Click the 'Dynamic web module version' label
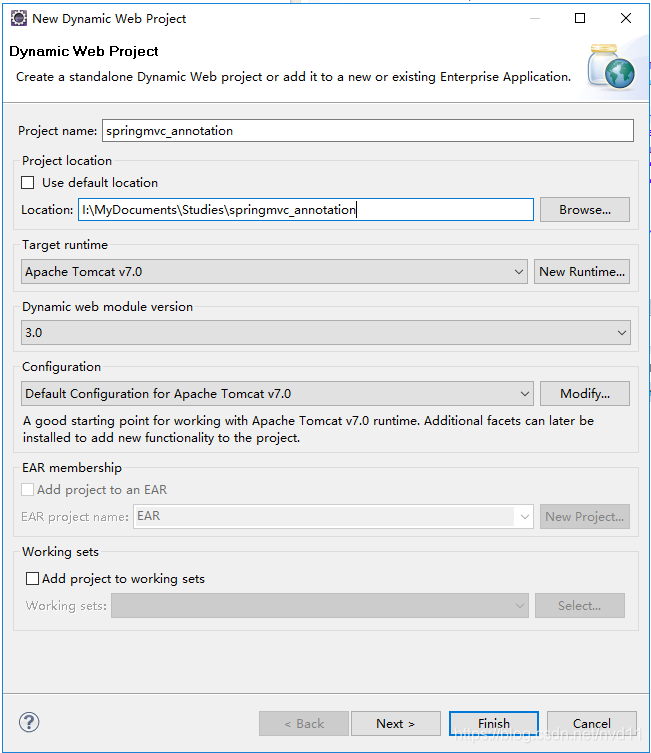This screenshot has height=753, width=651. pos(108,306)
